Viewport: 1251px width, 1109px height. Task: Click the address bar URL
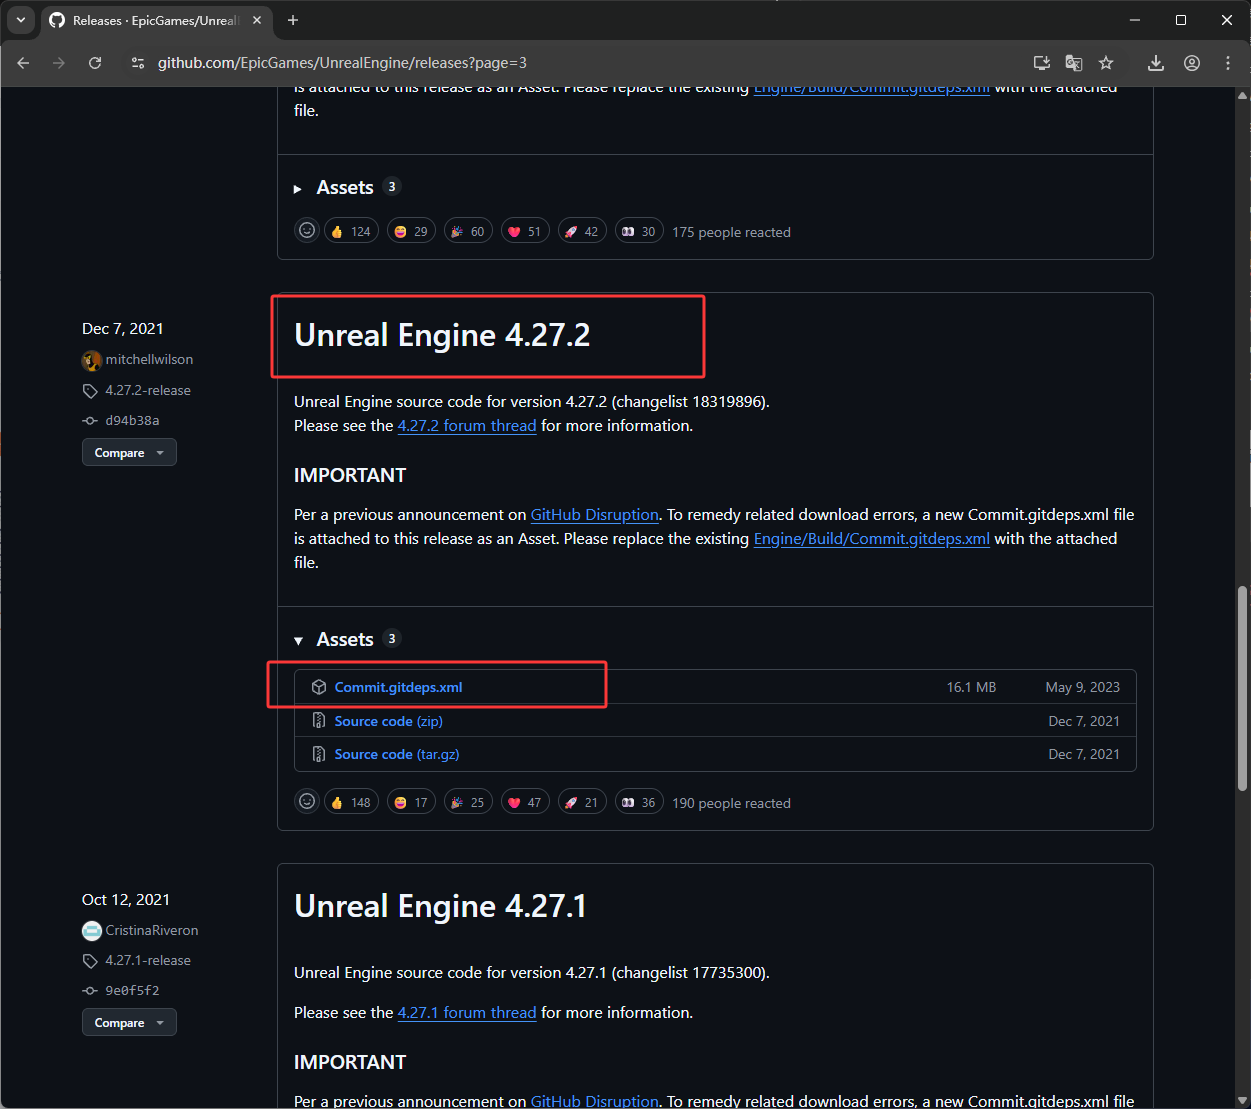342,63
